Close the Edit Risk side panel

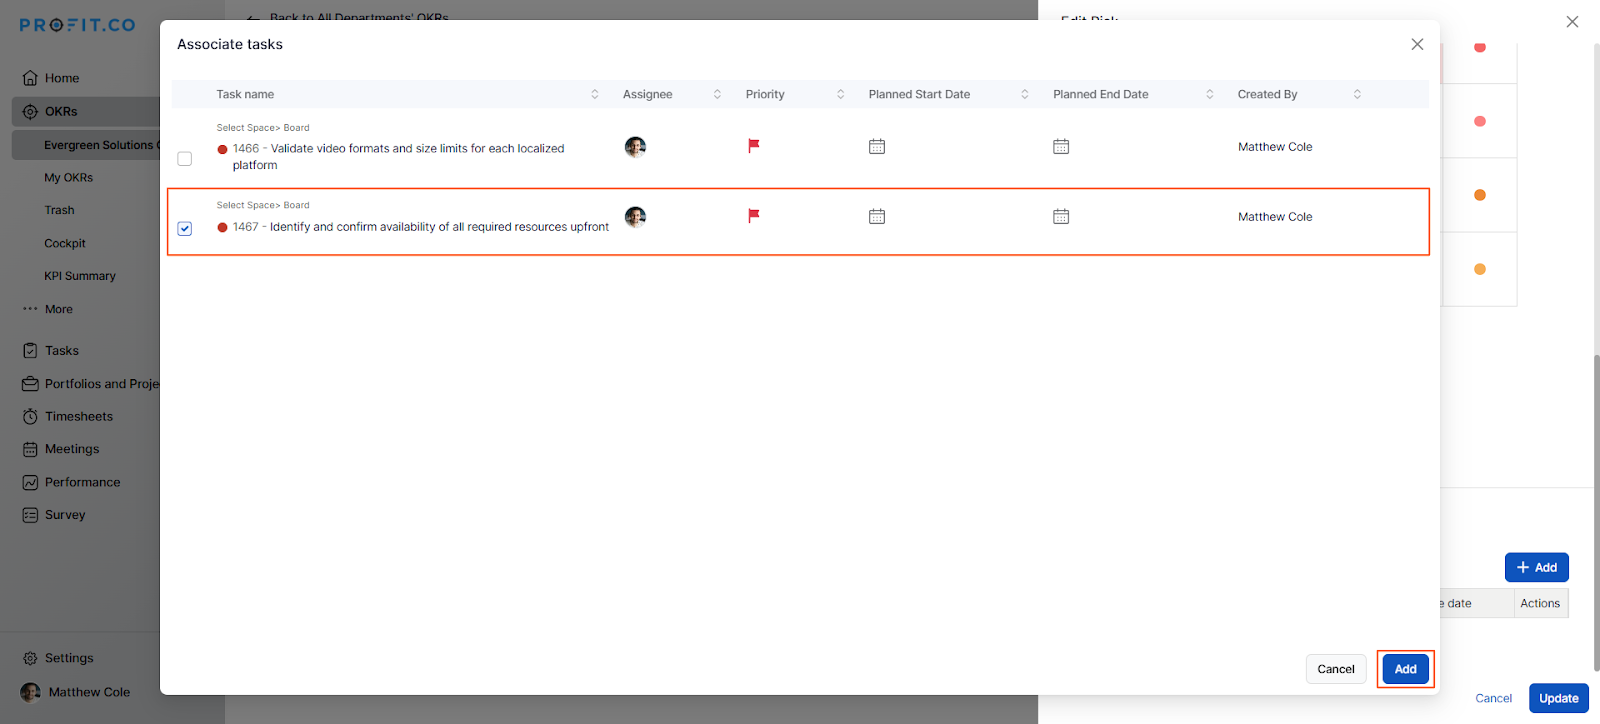(1572, 21)
